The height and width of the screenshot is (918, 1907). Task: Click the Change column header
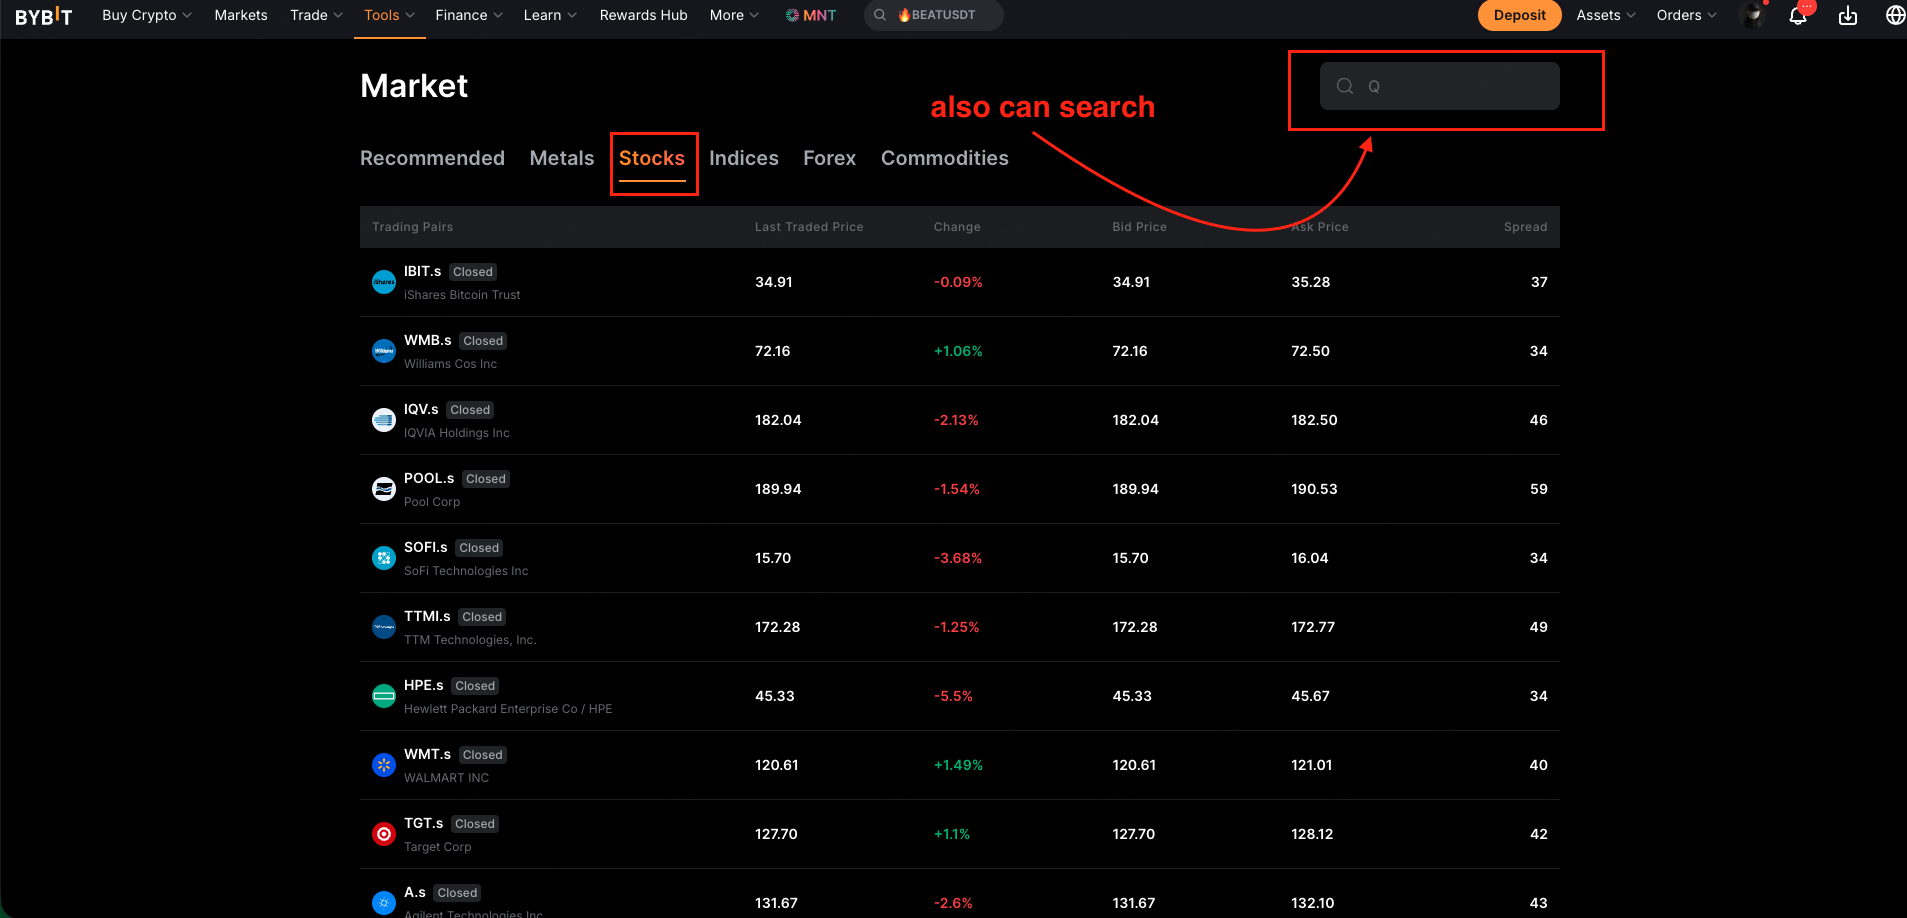957,227
